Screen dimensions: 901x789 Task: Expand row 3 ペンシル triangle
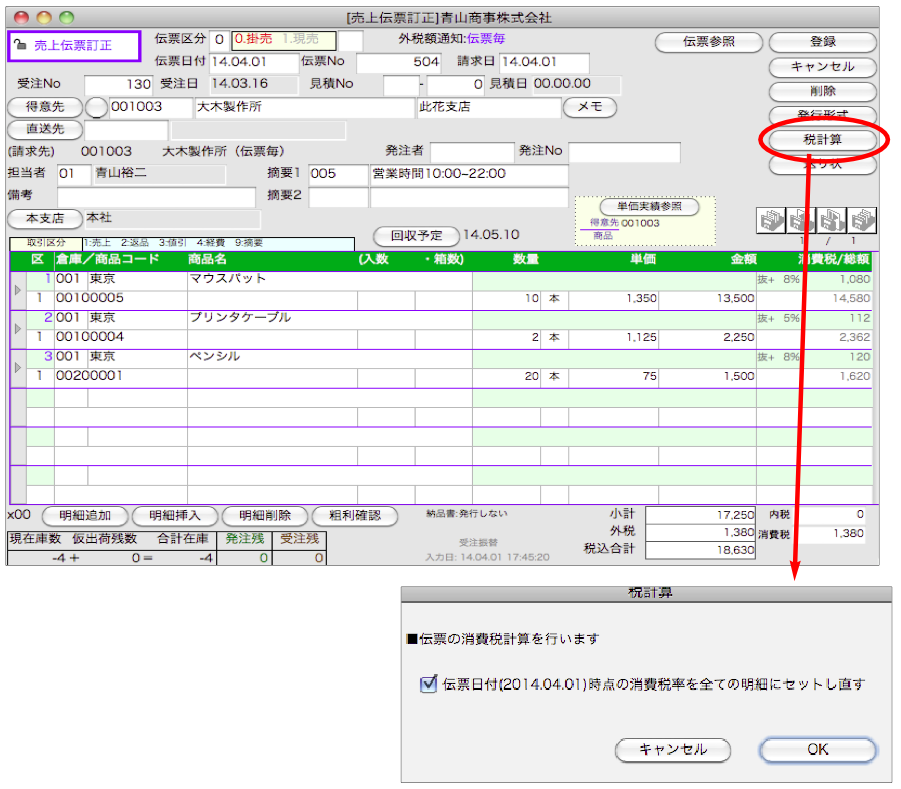click(x=17, y=367)
